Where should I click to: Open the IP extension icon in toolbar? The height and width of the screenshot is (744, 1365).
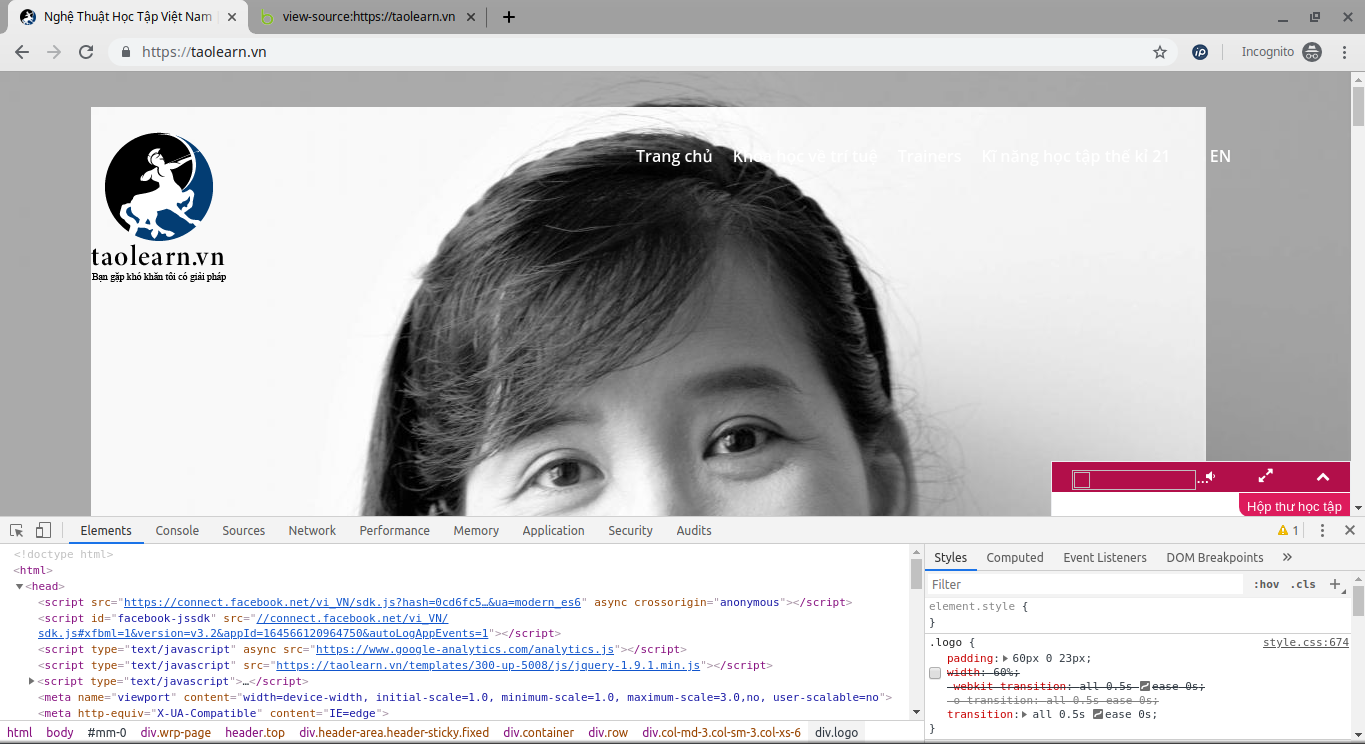pos(1200,52)
